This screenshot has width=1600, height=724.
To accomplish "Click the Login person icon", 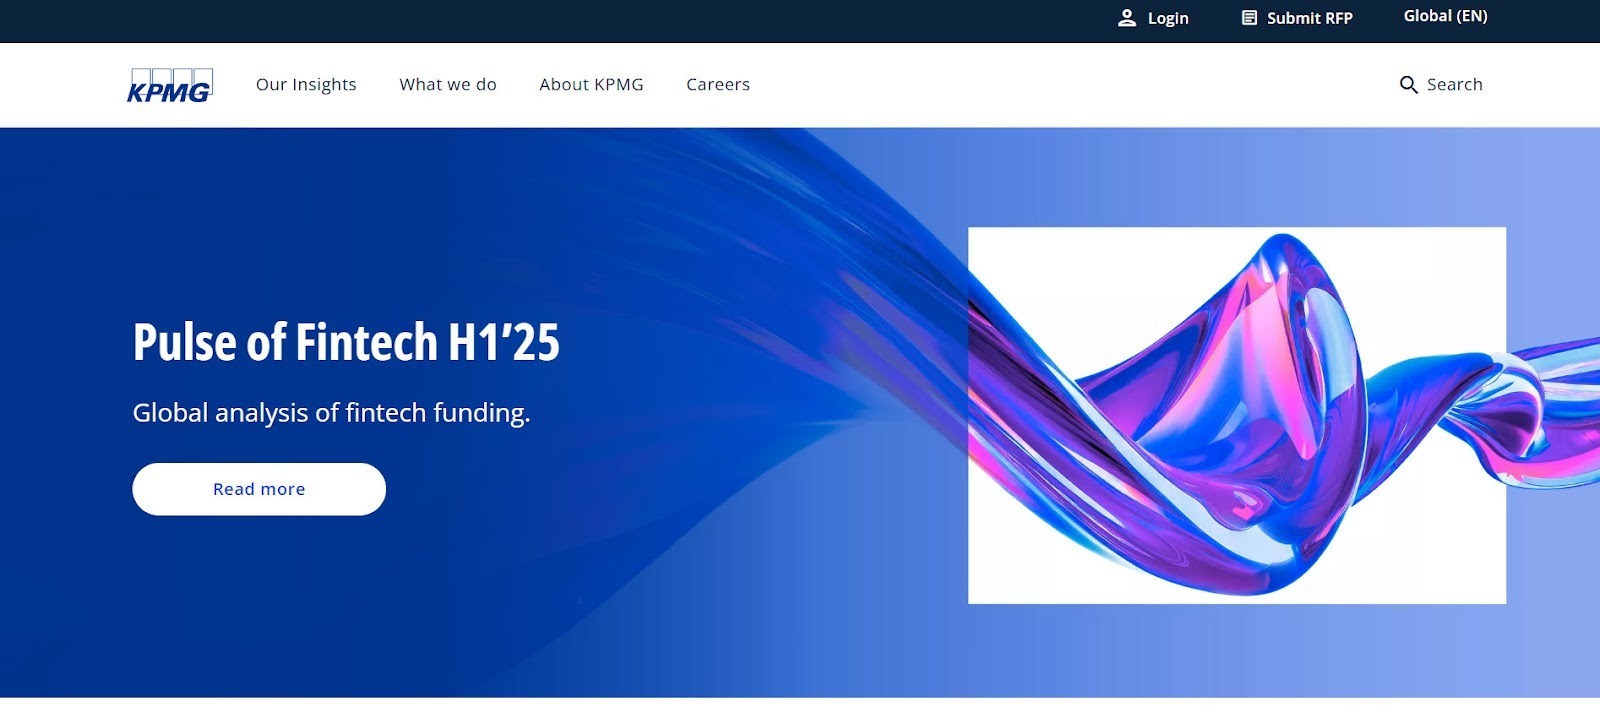I will click(1127, 18).
